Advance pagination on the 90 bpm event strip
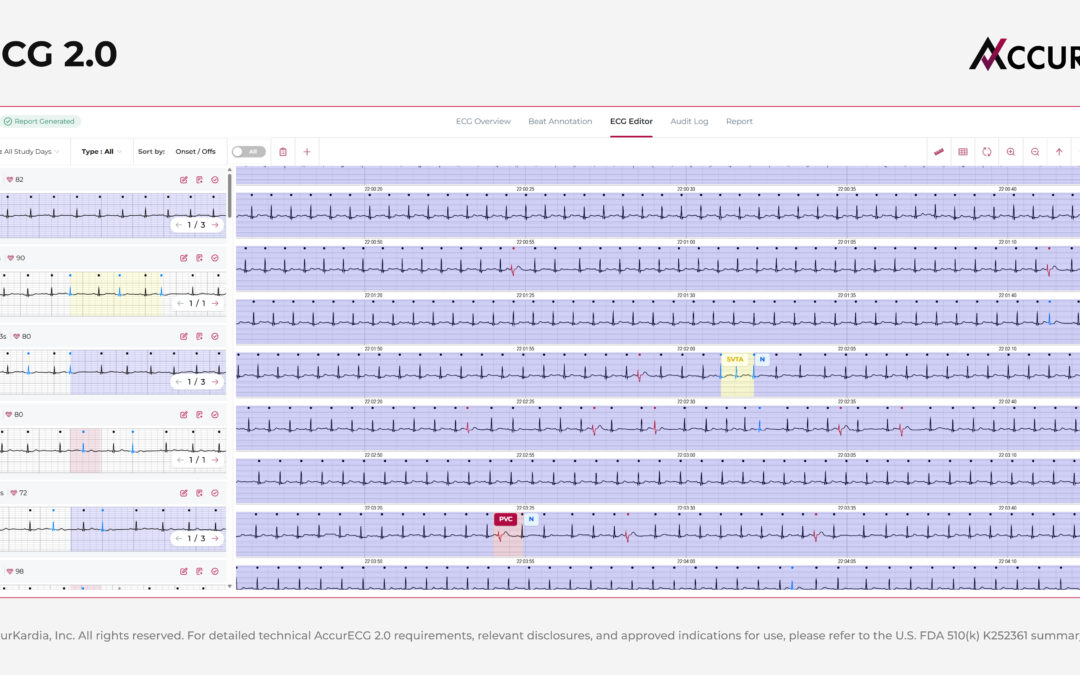Screen dimensions: 1080x675 [214, 302]
